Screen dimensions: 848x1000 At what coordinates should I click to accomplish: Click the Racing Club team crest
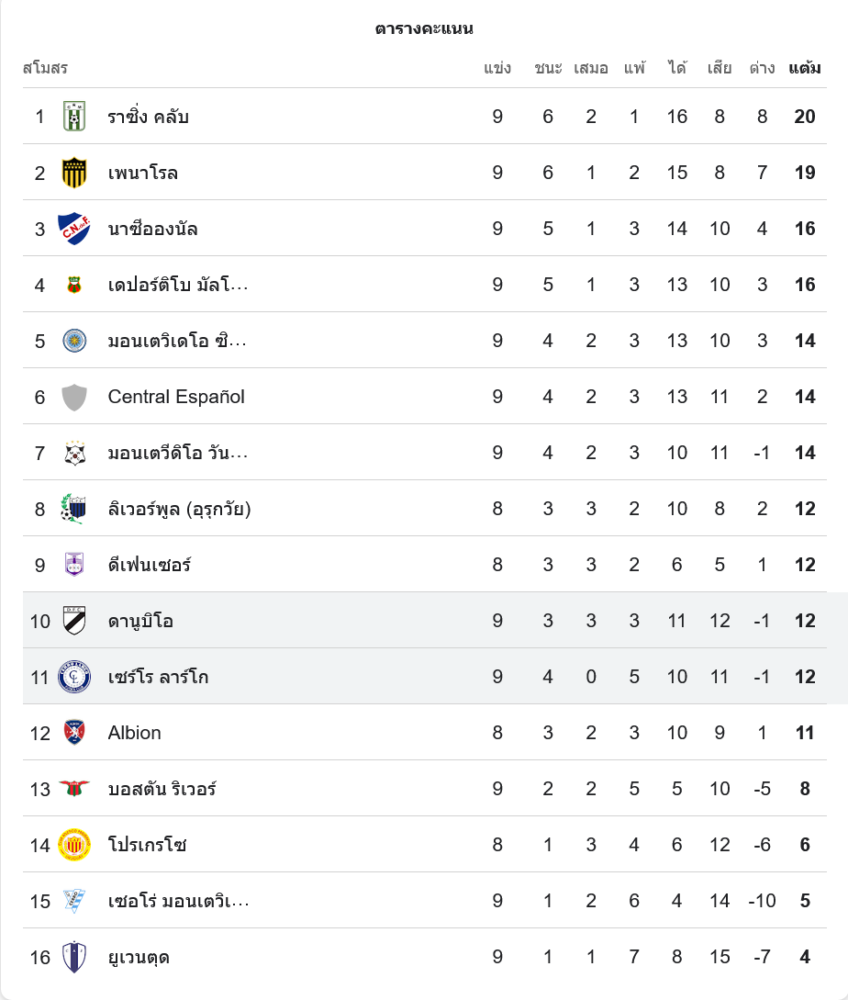(x=74, y=117)
